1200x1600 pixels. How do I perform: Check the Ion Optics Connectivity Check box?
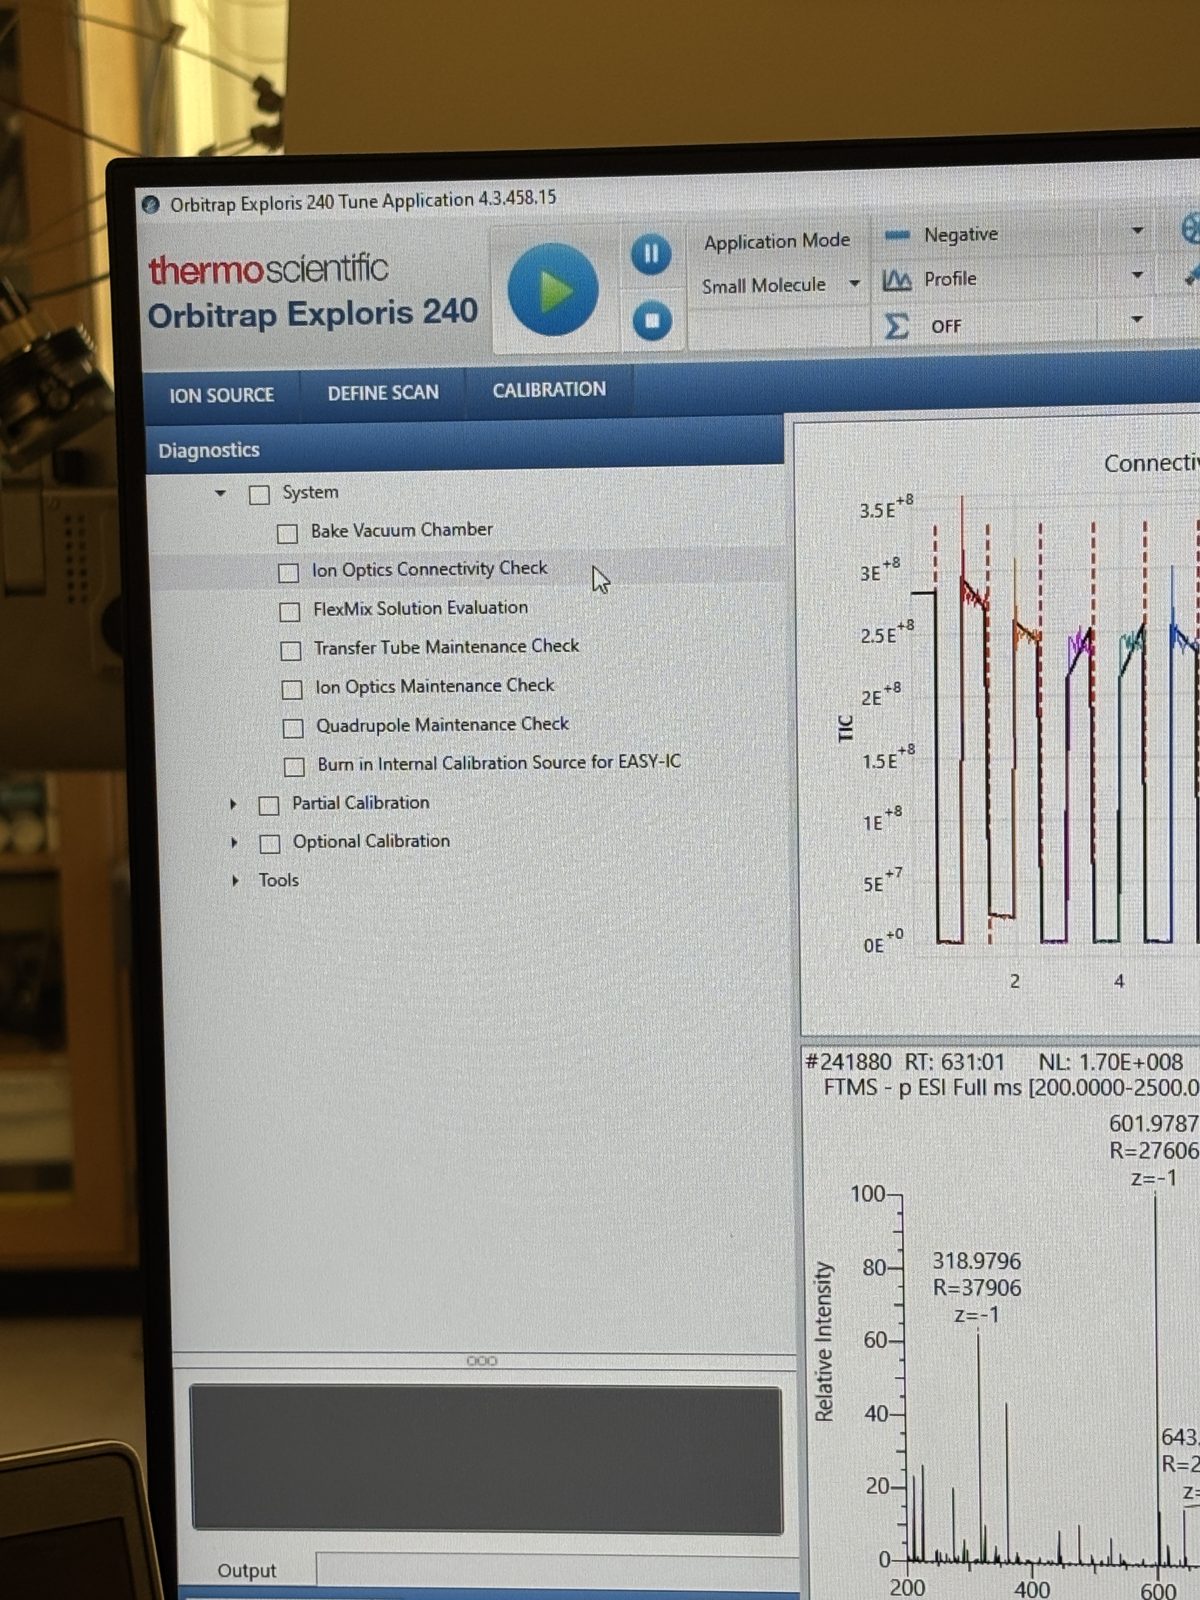click(x=288, y=572)
